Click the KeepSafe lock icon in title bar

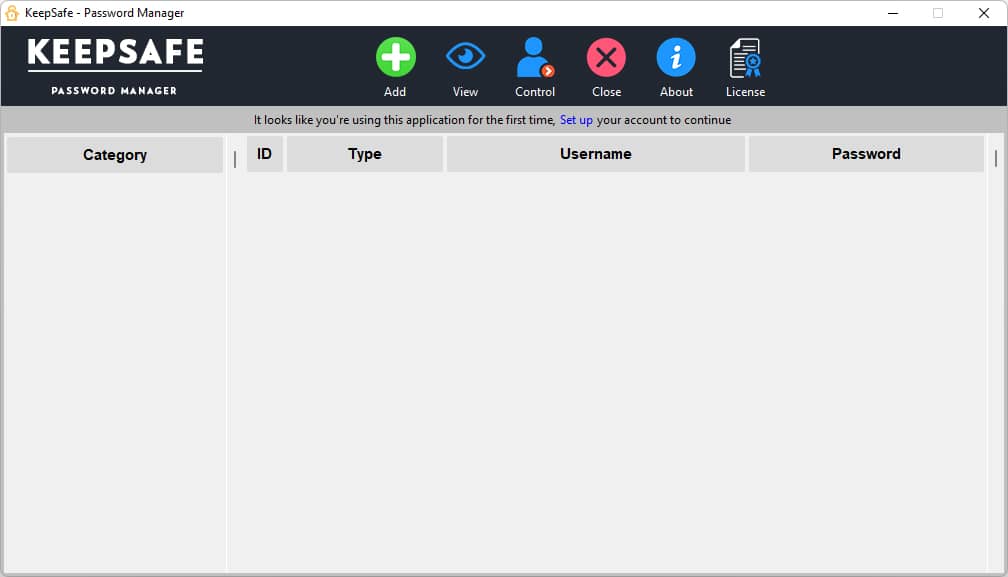tap(12, 13)
